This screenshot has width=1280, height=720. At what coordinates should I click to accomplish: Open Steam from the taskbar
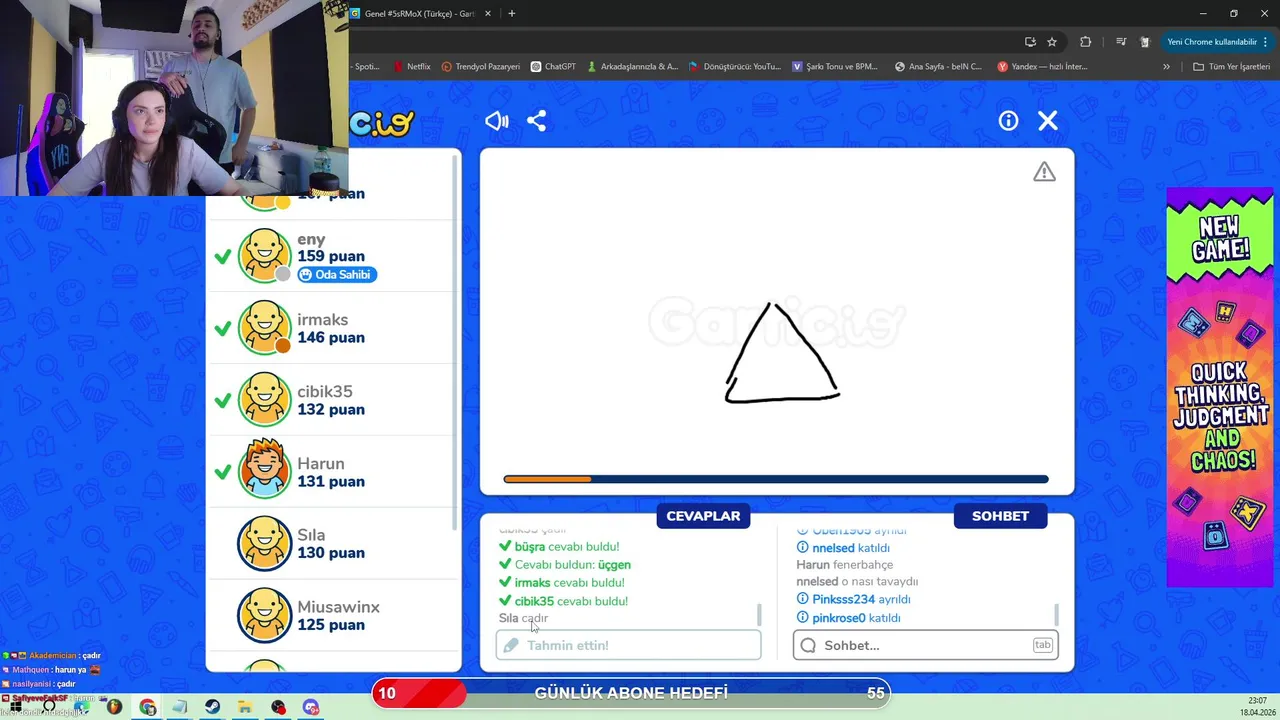(x=213, y=707)
